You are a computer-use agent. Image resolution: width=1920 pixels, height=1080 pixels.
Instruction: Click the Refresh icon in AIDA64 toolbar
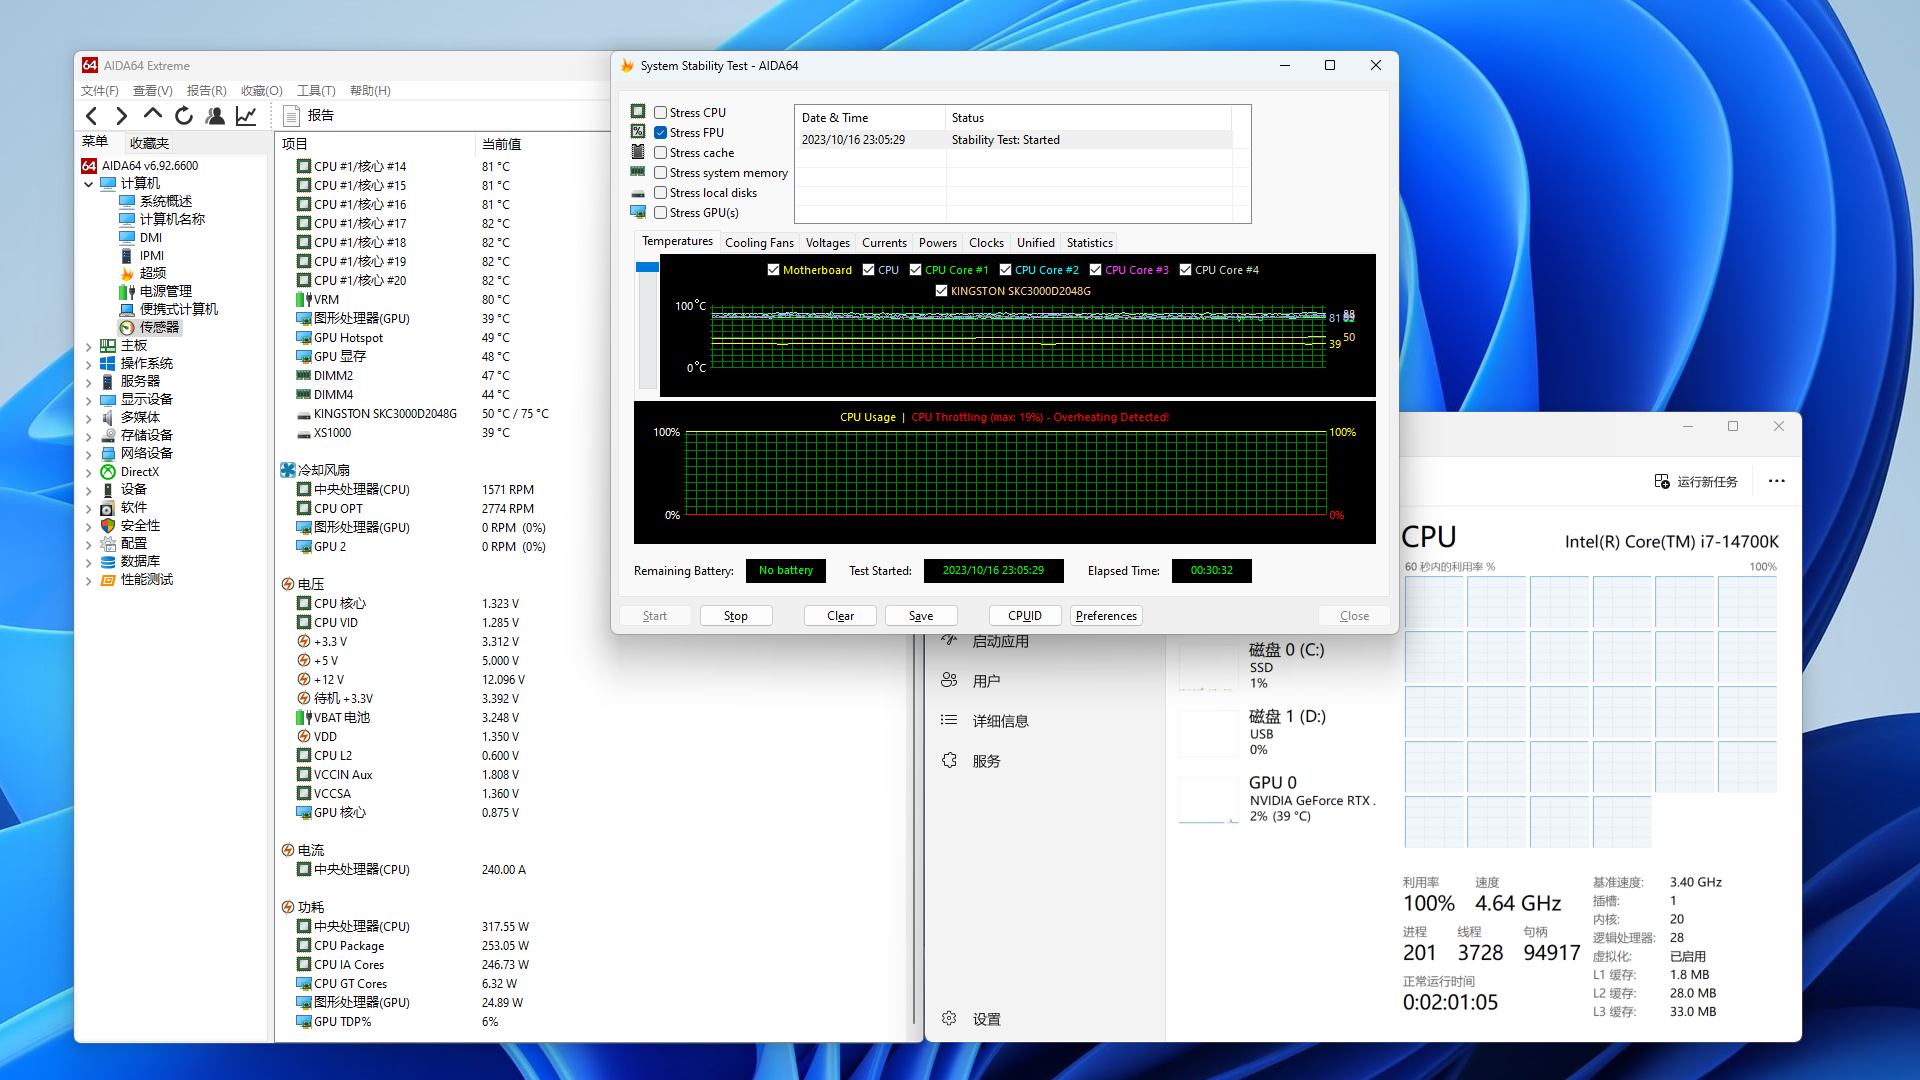(184, 116)
